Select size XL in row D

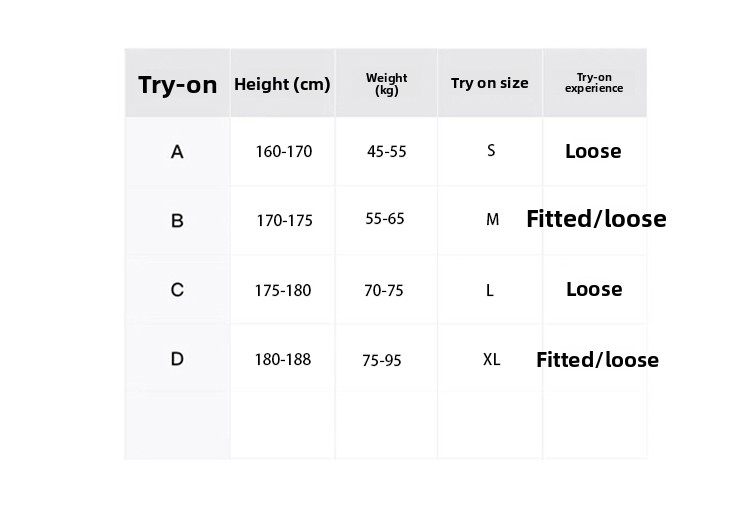click(x=491, y=359)
